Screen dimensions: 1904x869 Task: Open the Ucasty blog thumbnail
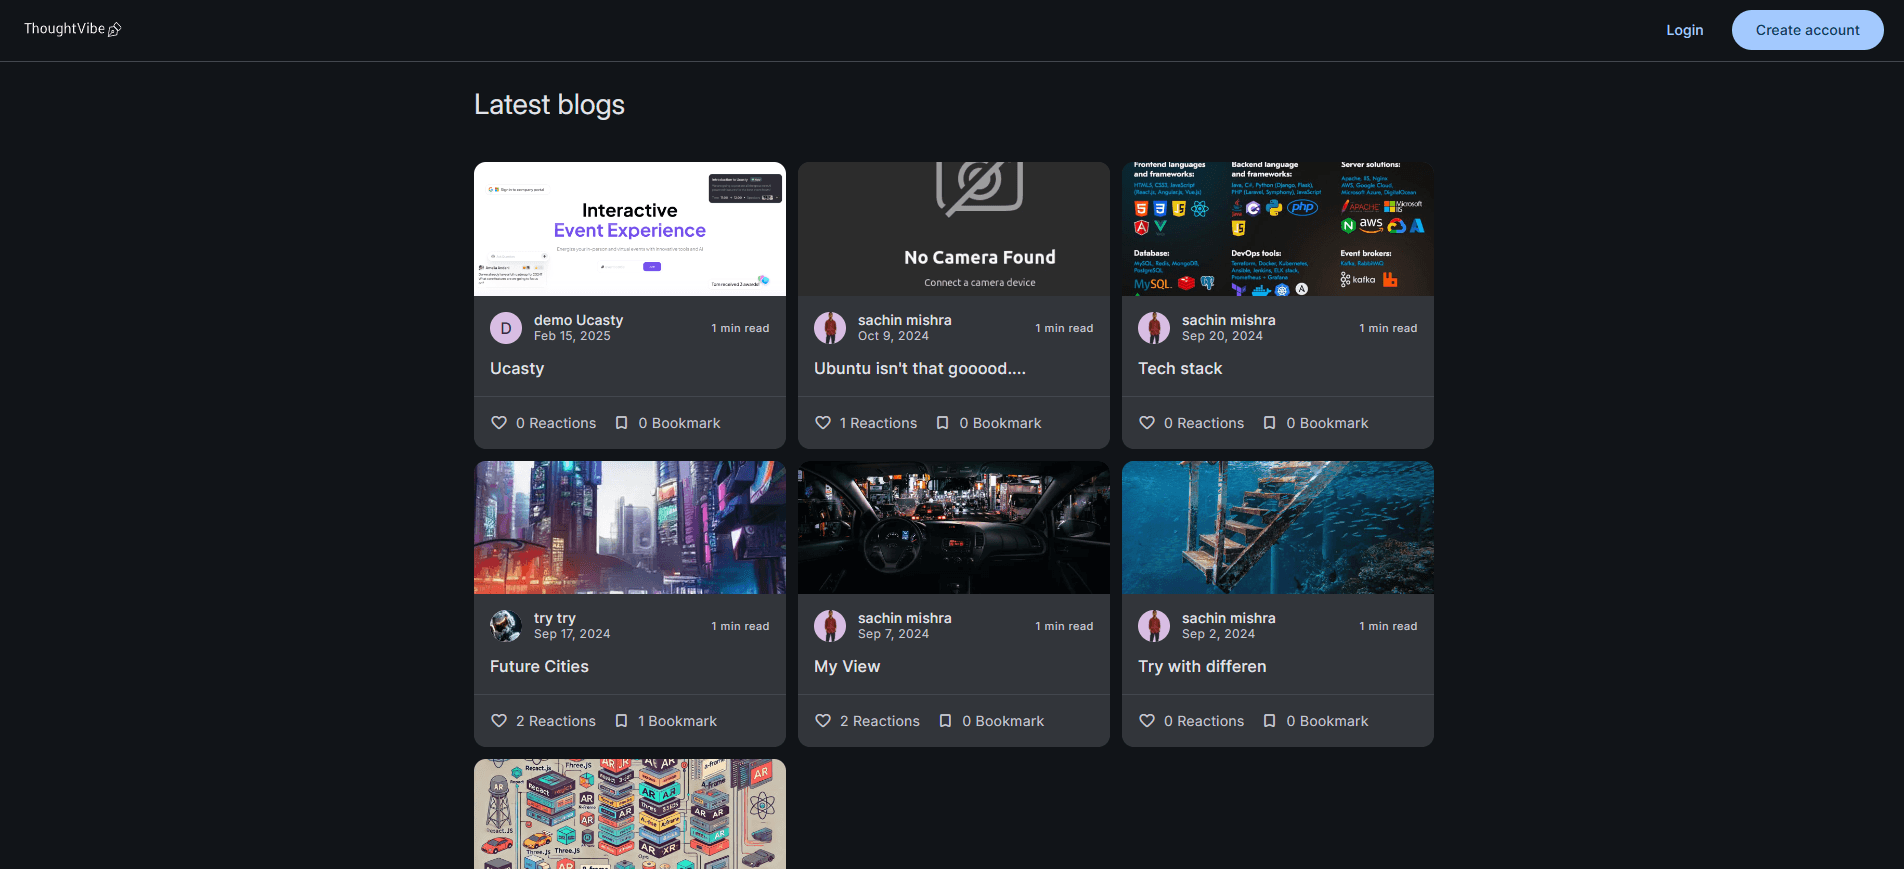point(630,229)
